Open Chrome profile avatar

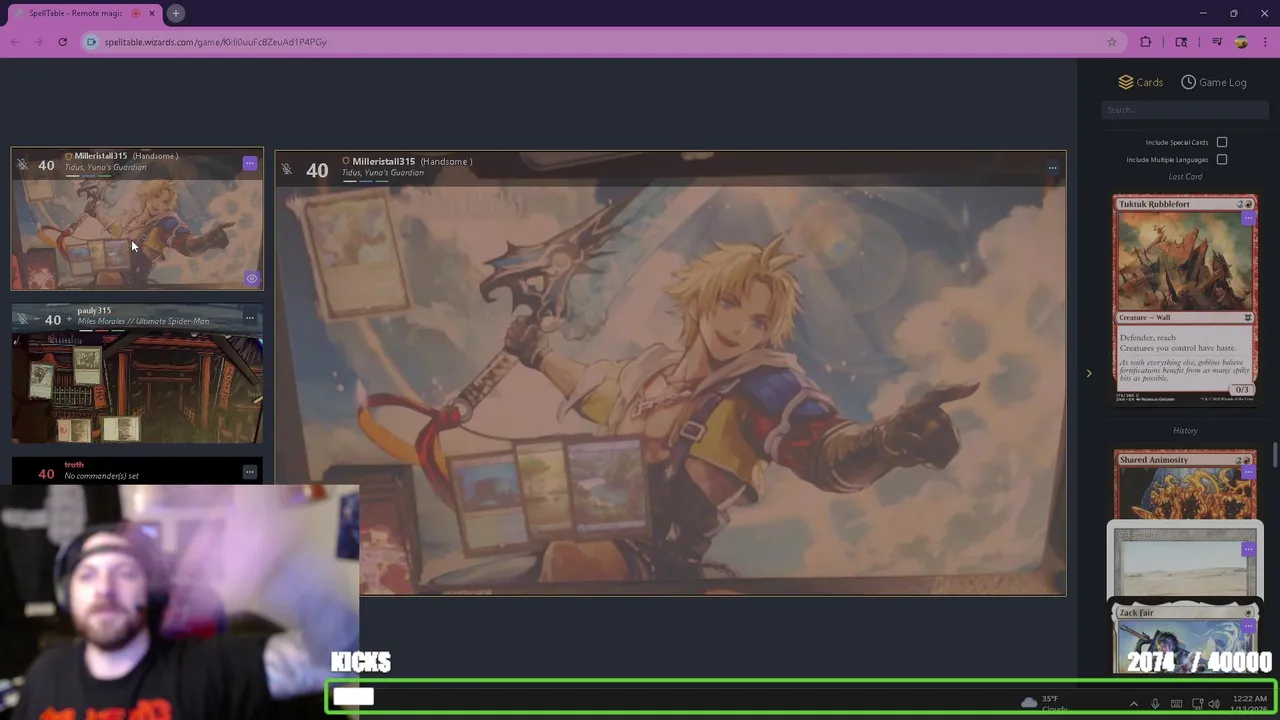pyautogui.click(x=1241, y=42)
